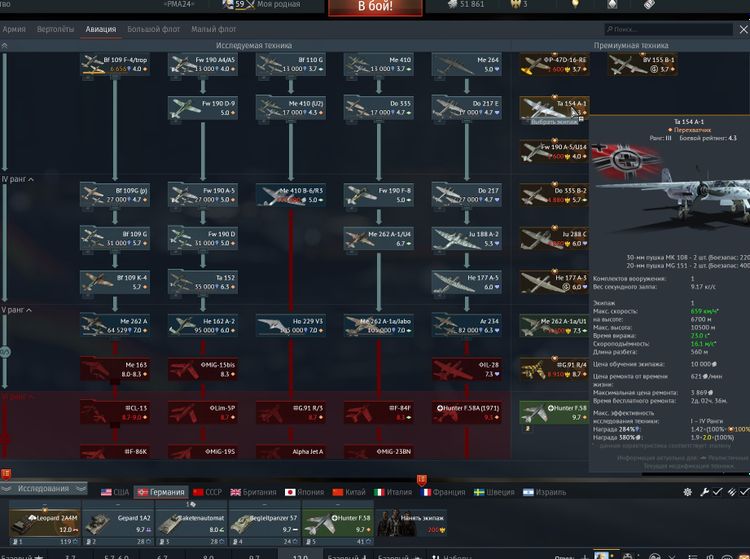This screenshot has width=750, height=559.
Task: Select Hunter F.58 crew slot
Action: (x=337, y=523)
